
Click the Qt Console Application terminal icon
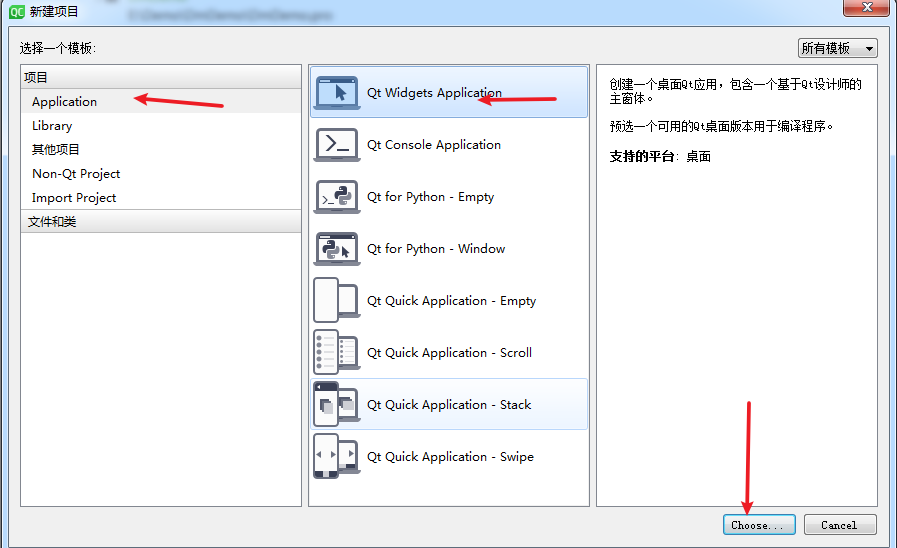pos(337,144)
